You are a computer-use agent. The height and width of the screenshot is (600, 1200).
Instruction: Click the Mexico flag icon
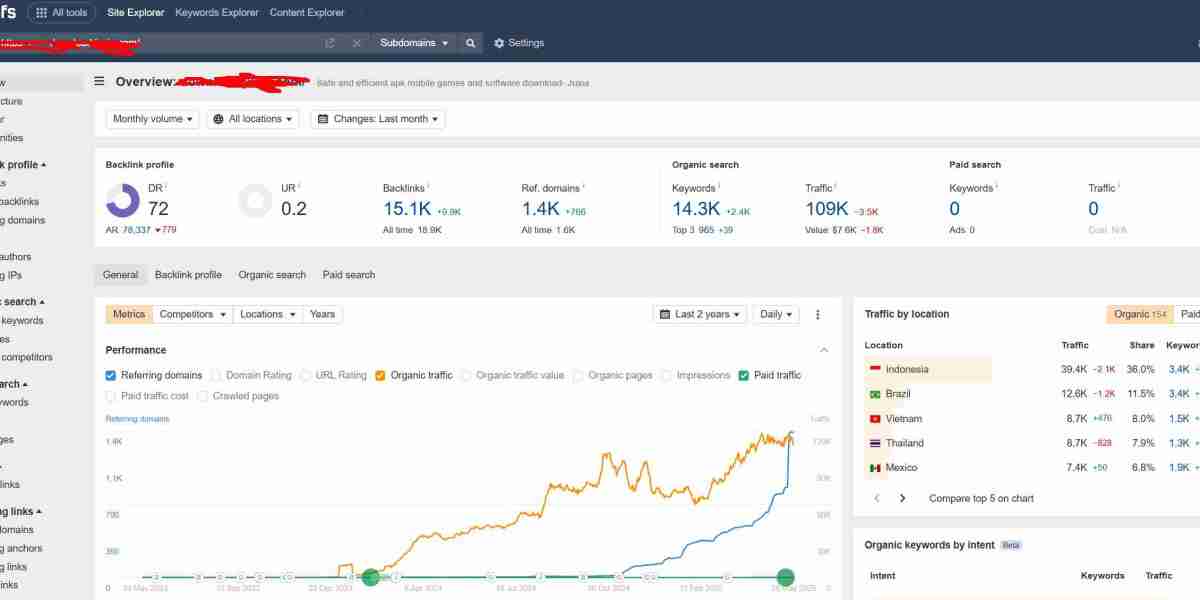pos(875,468)
